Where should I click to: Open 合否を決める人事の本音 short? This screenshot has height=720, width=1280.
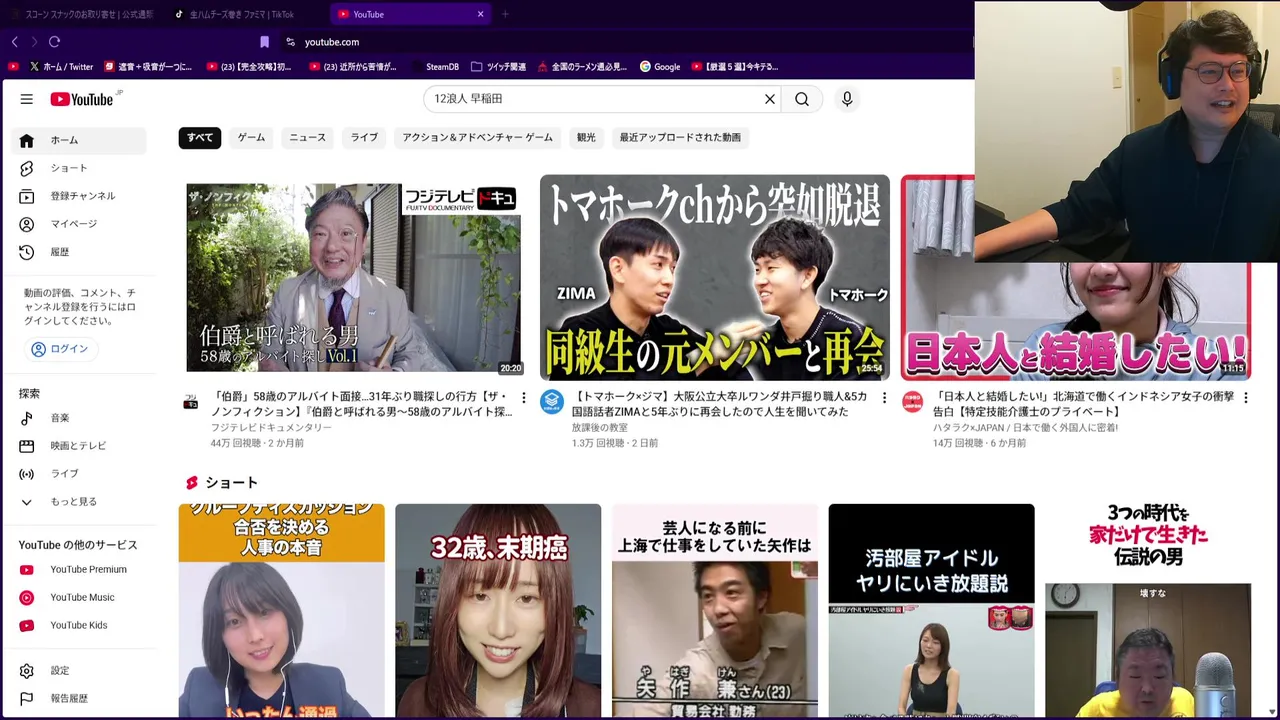(281, 610)
